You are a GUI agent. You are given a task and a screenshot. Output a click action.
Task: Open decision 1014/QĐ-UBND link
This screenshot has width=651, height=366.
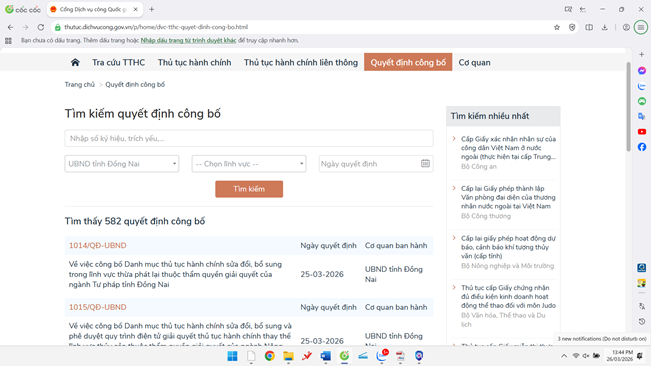pyautogui.click(x=98, y=245)
